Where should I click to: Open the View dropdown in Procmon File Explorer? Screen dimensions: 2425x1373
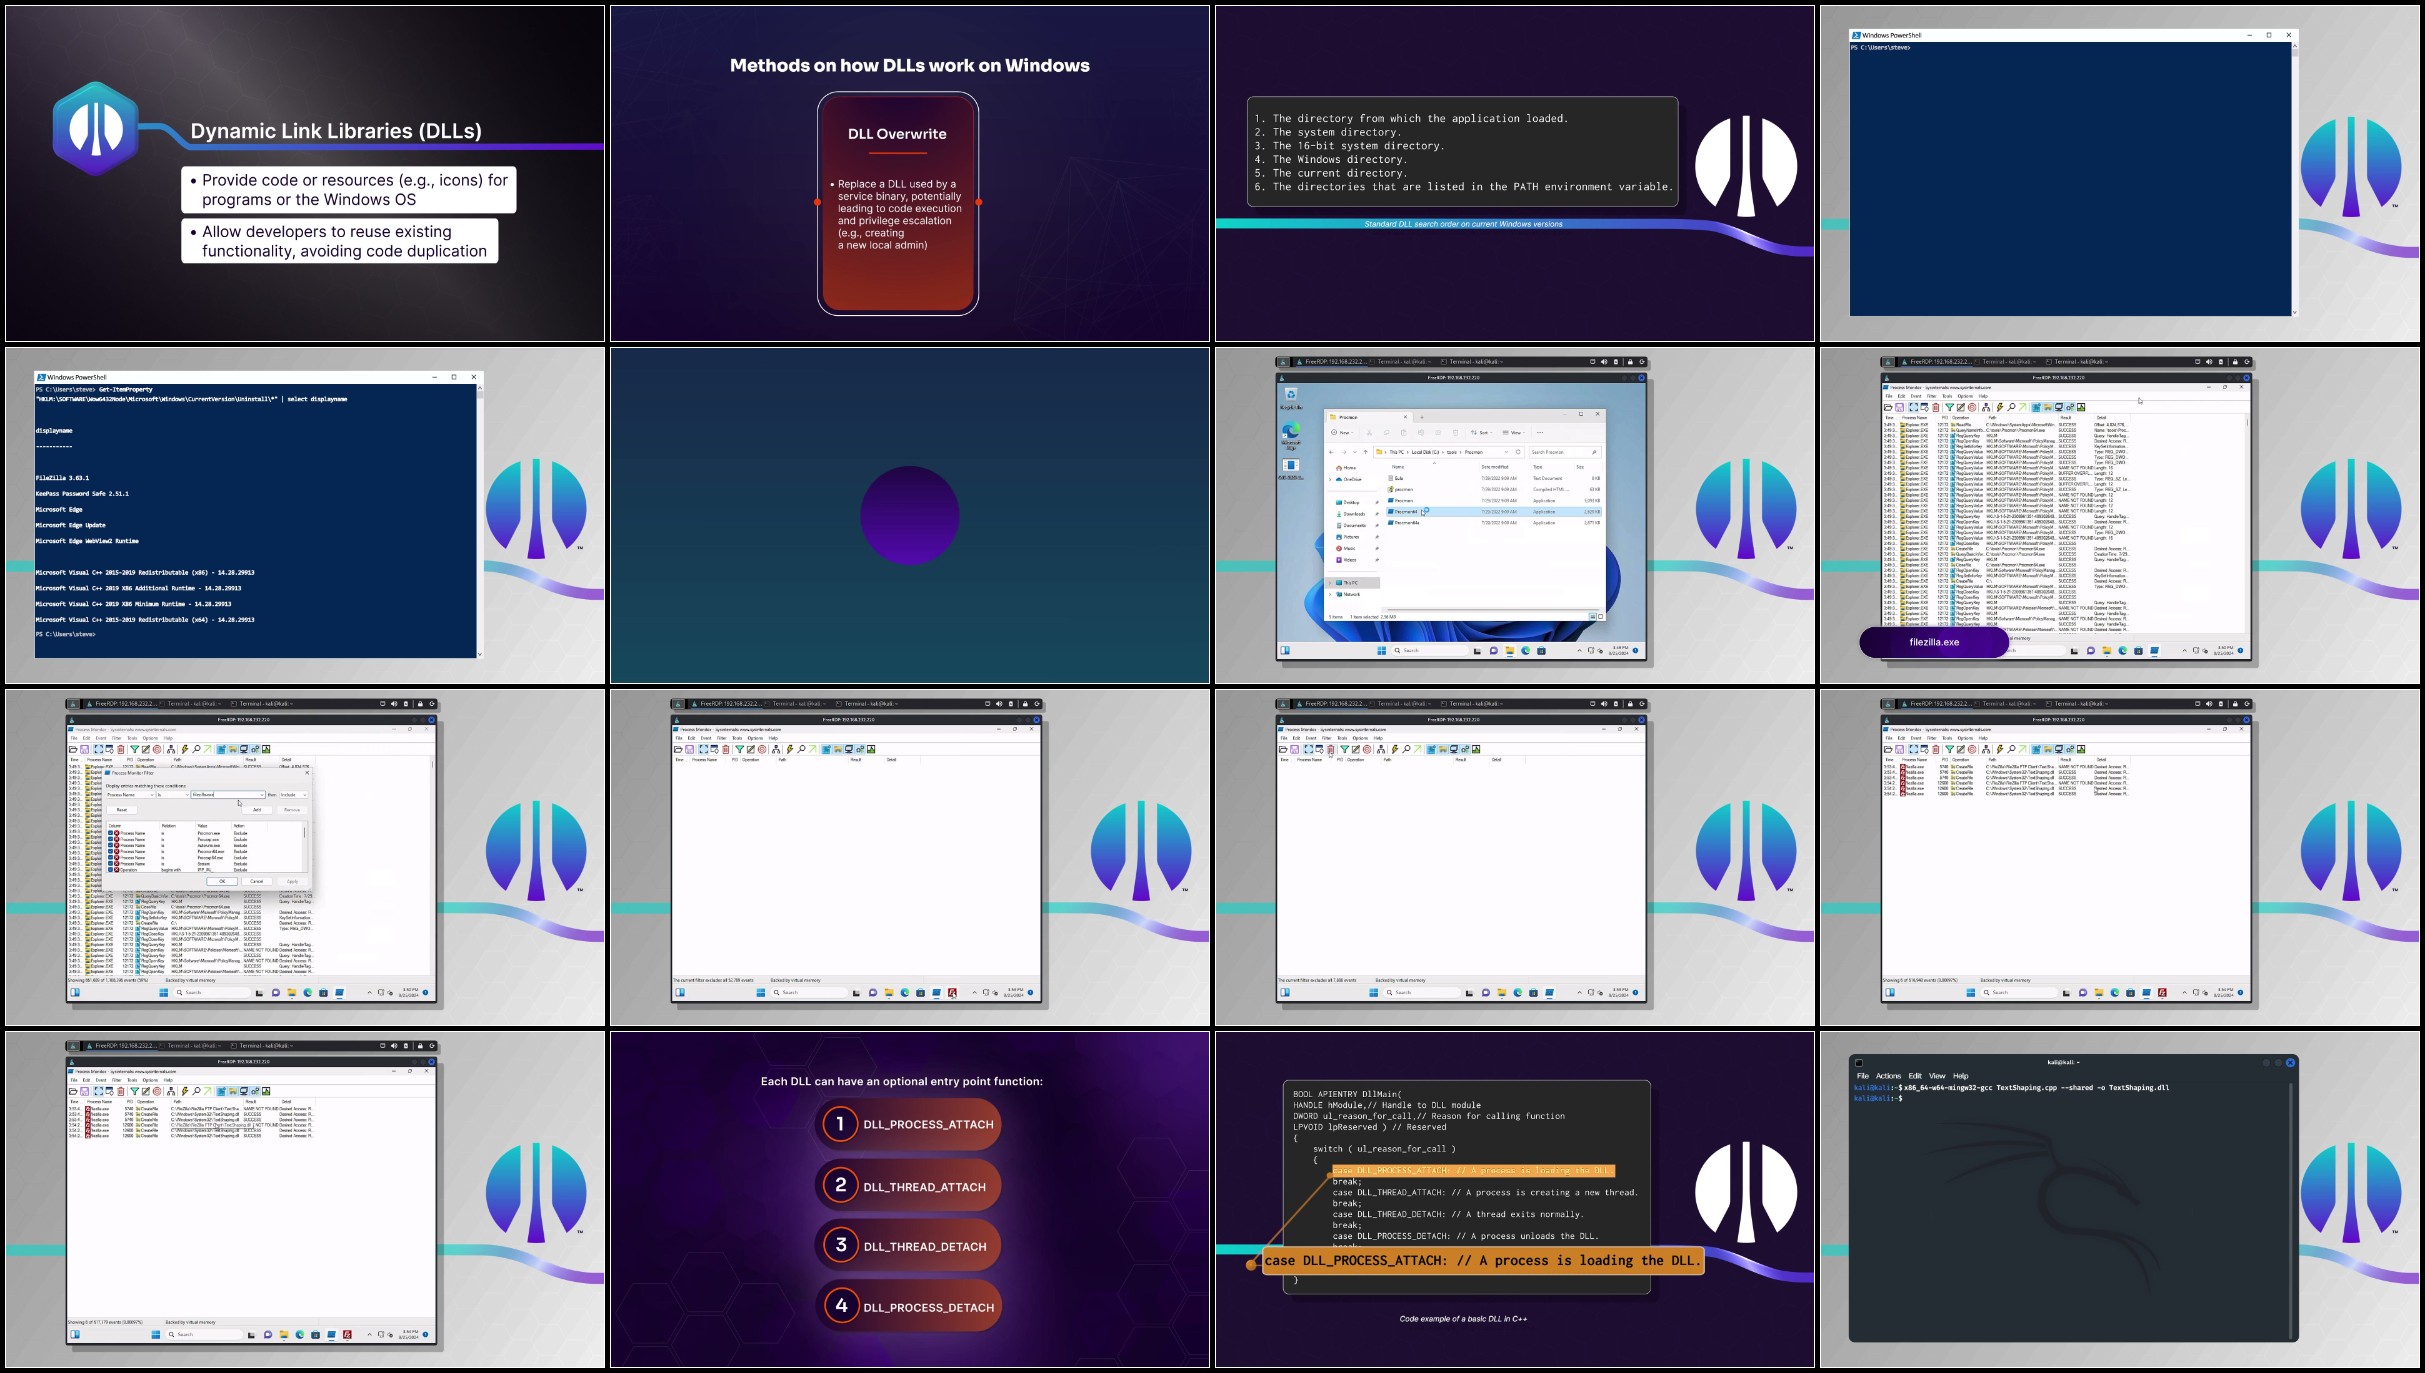click(x=1514, y=432)
